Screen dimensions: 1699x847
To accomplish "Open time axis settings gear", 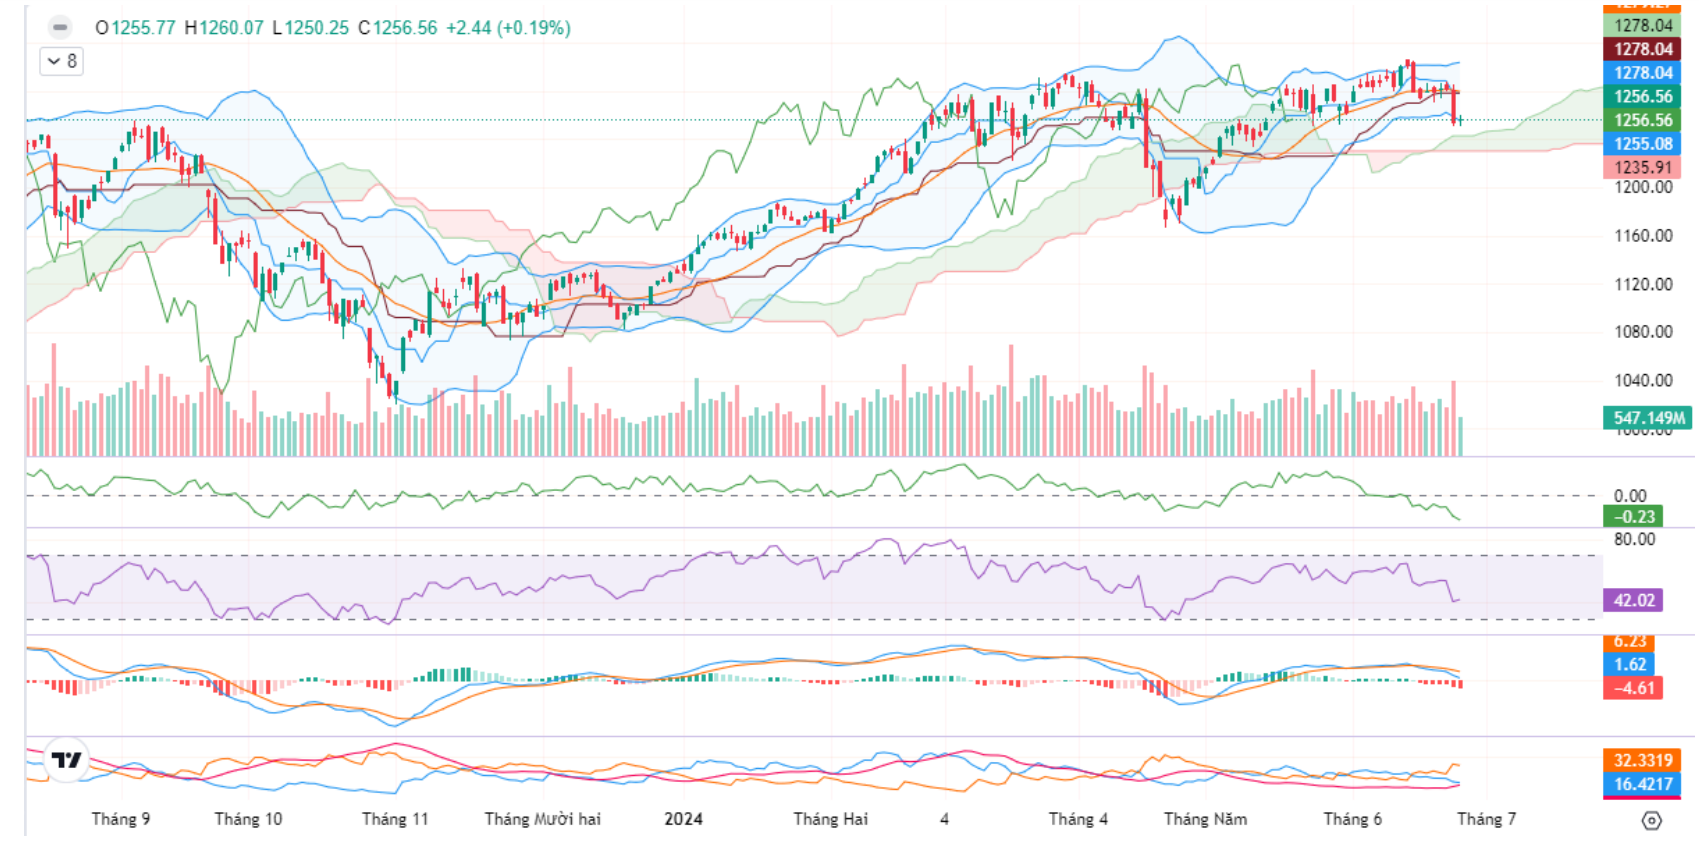I will tap(1651, 820).
